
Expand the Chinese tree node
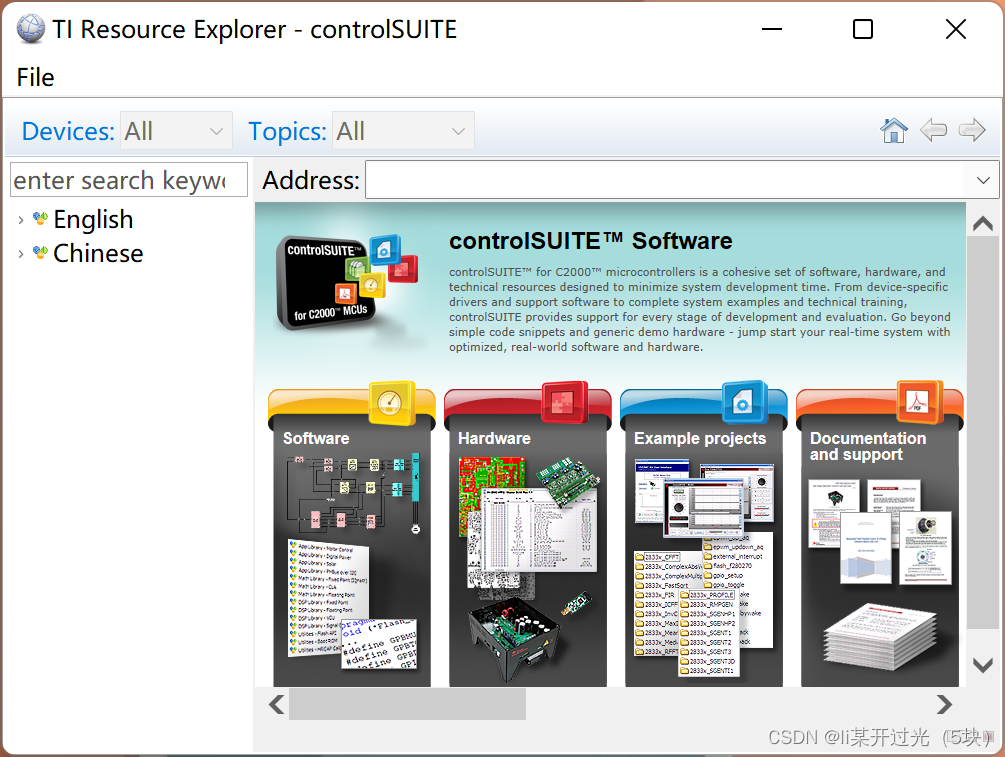click(21, 254)
